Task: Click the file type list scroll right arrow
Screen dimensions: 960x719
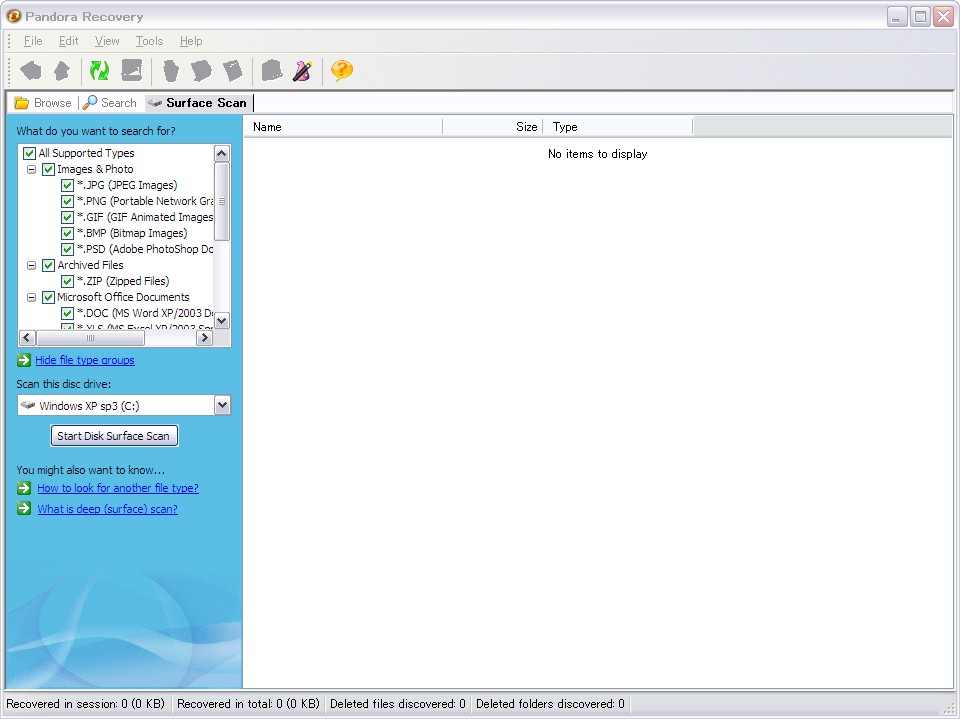Action: (204, 337)
